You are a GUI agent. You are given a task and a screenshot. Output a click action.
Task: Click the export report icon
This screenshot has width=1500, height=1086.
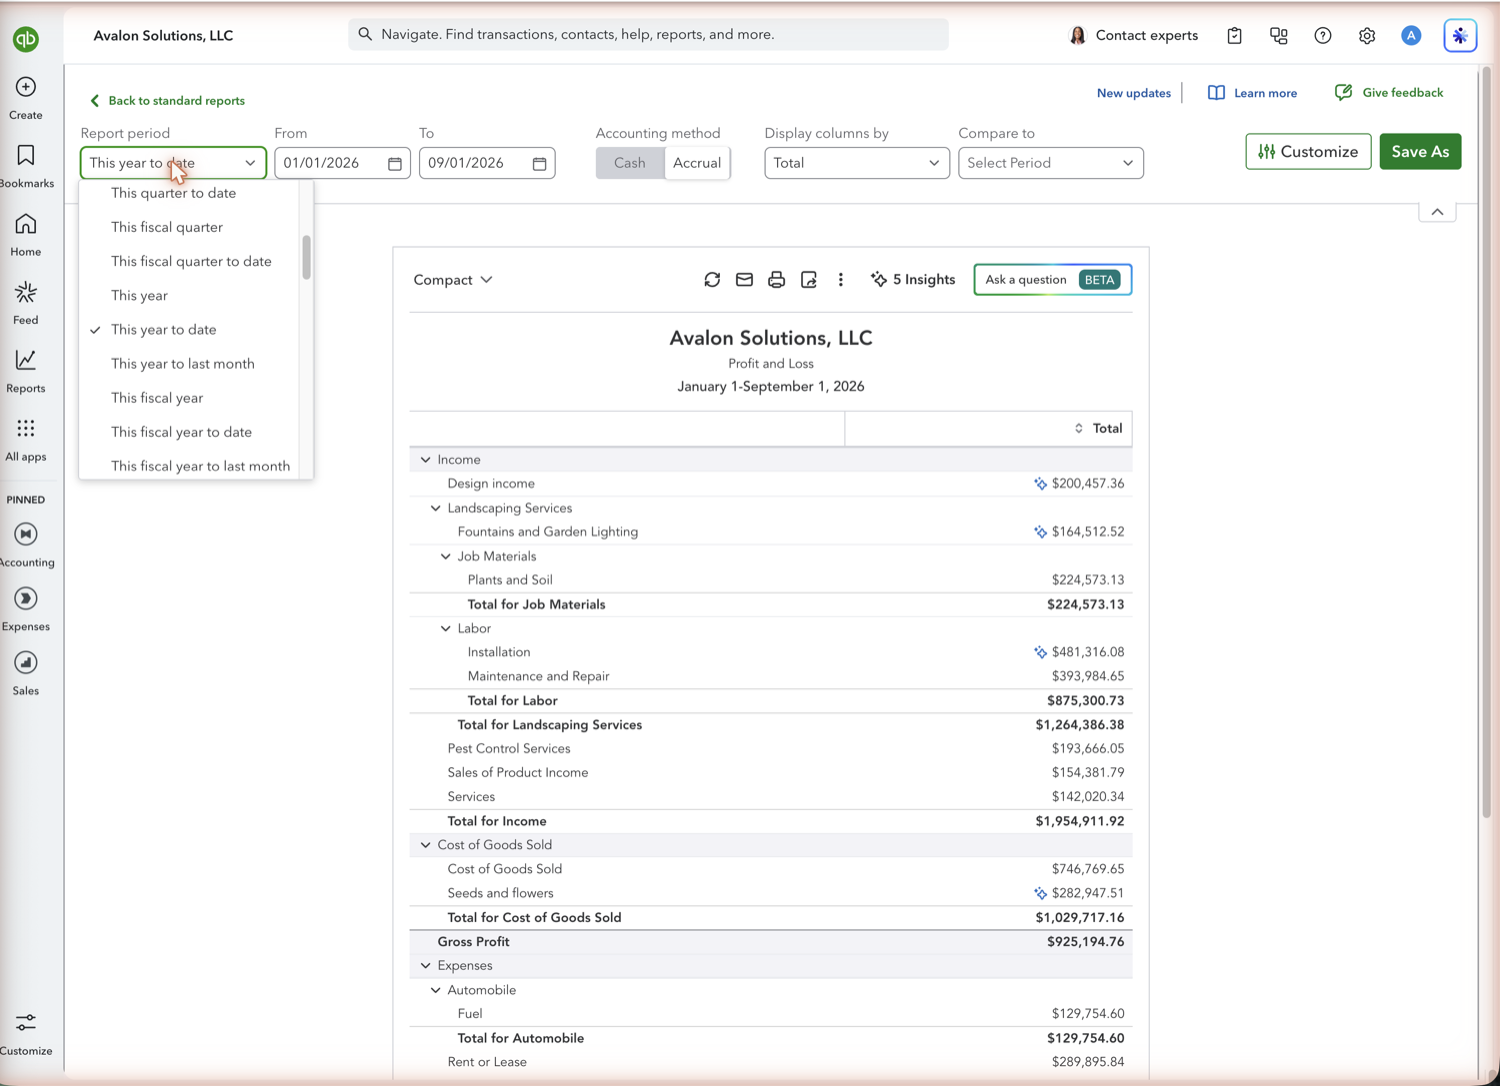pos(809,280)
